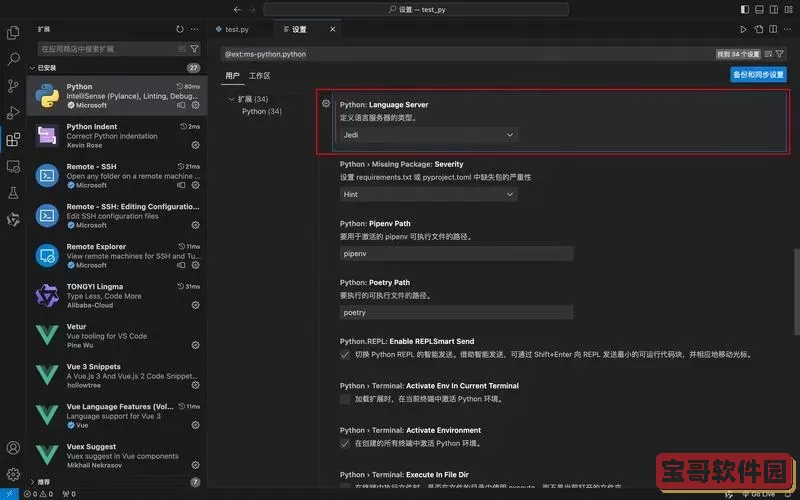Run Python file with play button
Screen dimensions: 800x500
(x=743, y=29)
